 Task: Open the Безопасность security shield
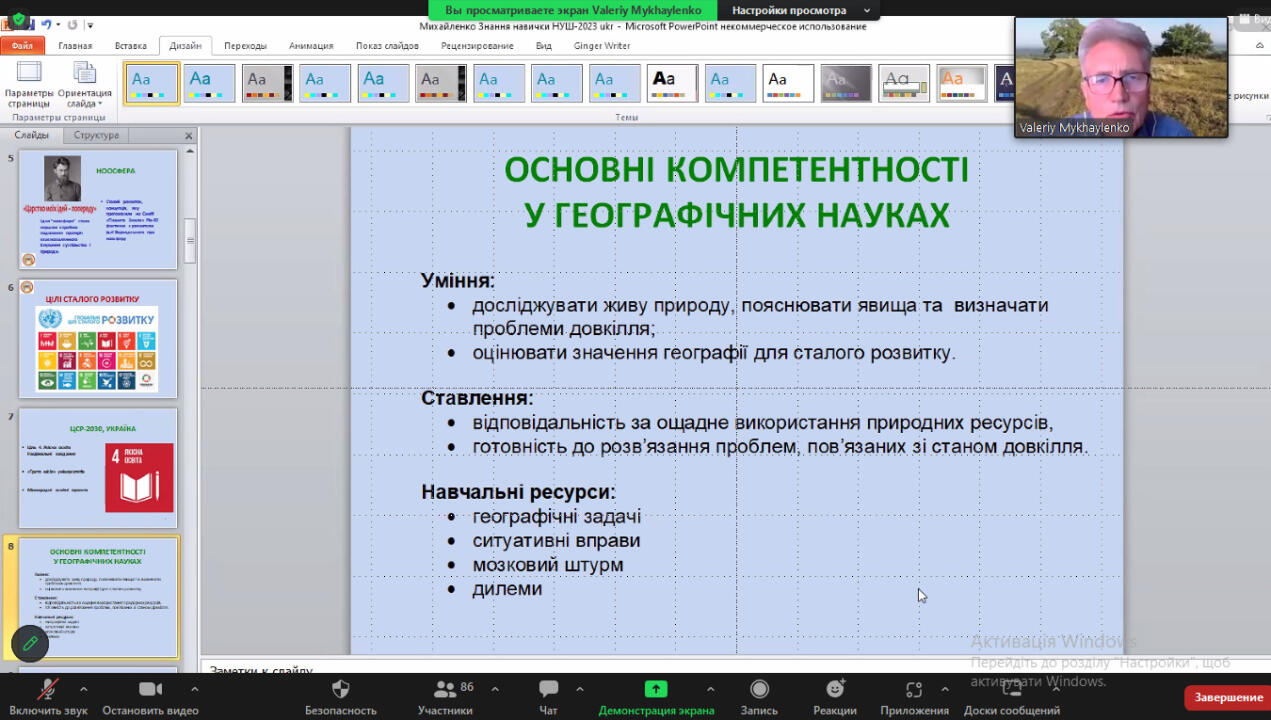(340, 697)
